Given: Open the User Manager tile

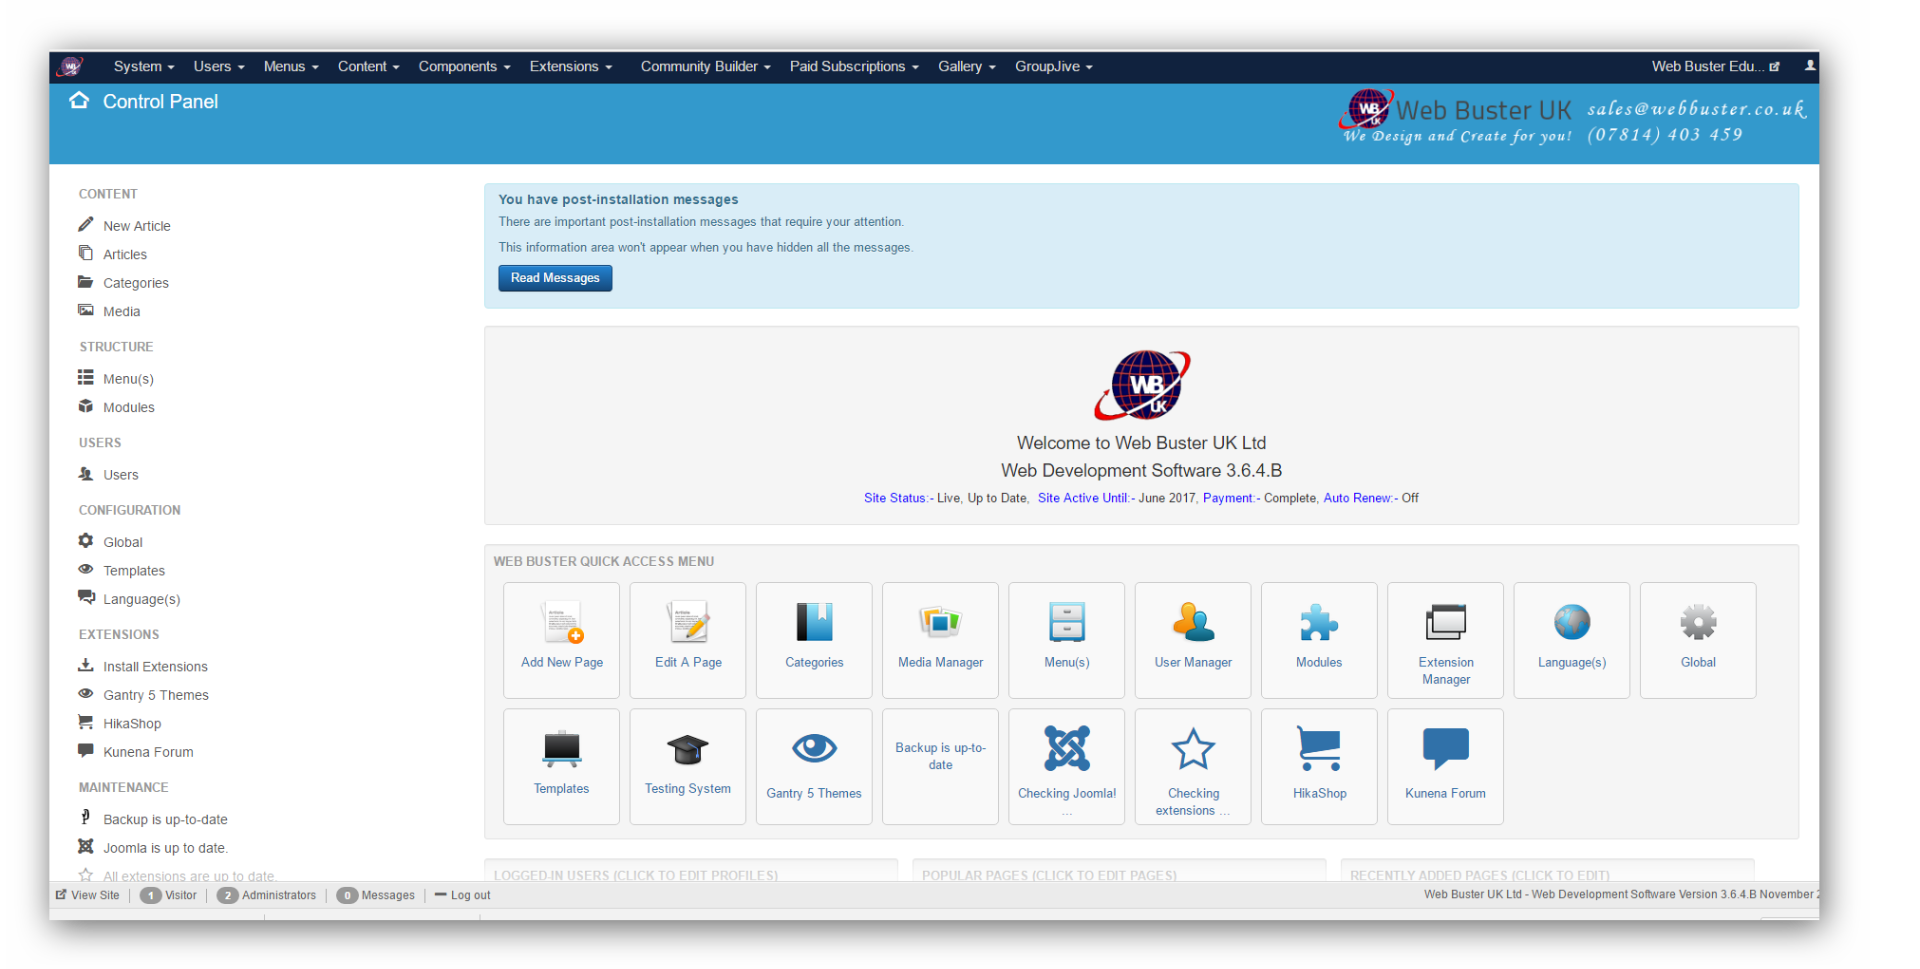Looking at the screenshot, I should click(1193, 640).
